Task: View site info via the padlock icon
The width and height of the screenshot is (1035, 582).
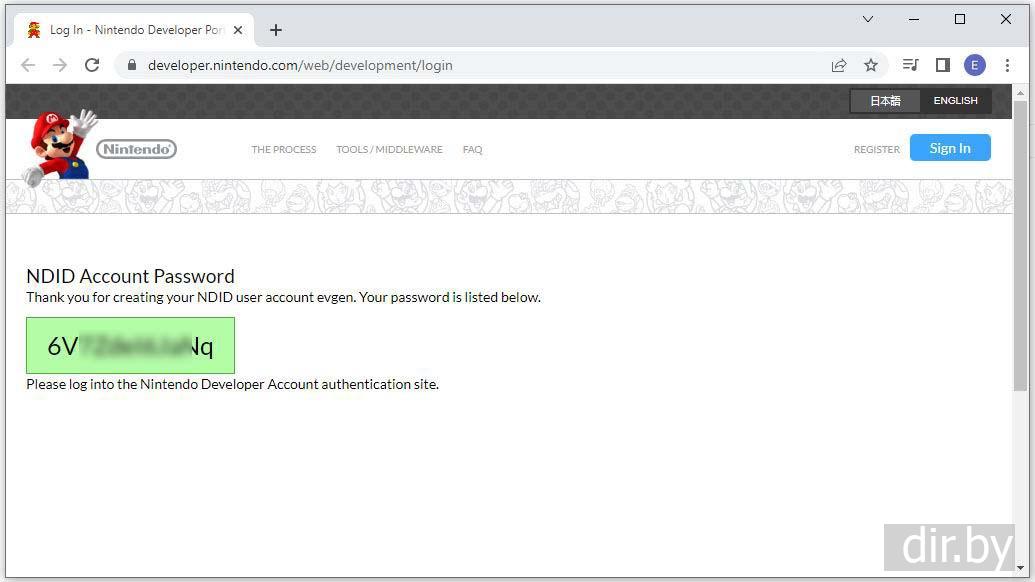Action: [132, 65]
